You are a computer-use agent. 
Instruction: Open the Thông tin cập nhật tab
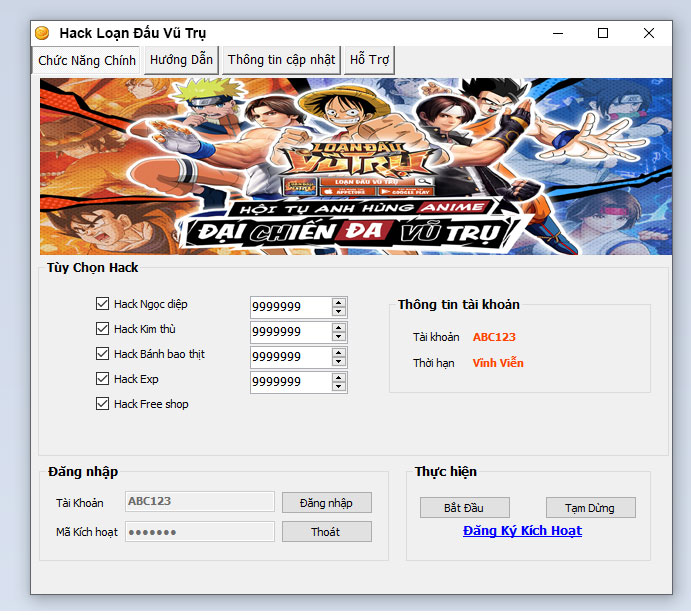click(x=281, y=60)
